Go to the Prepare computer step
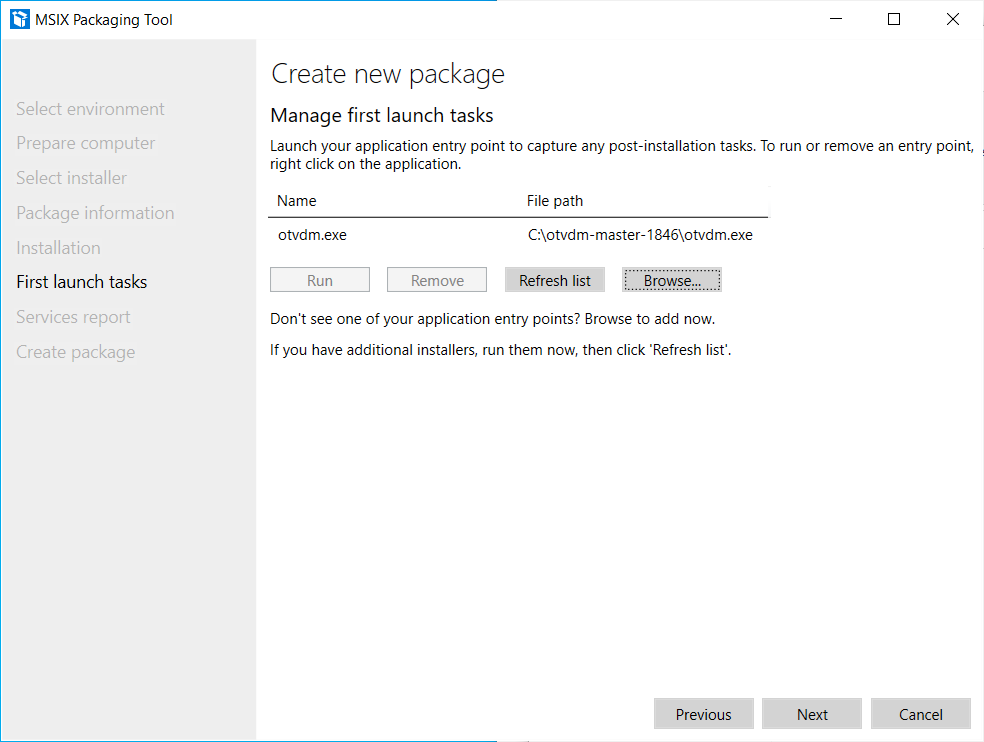 [x=85, y=143]
